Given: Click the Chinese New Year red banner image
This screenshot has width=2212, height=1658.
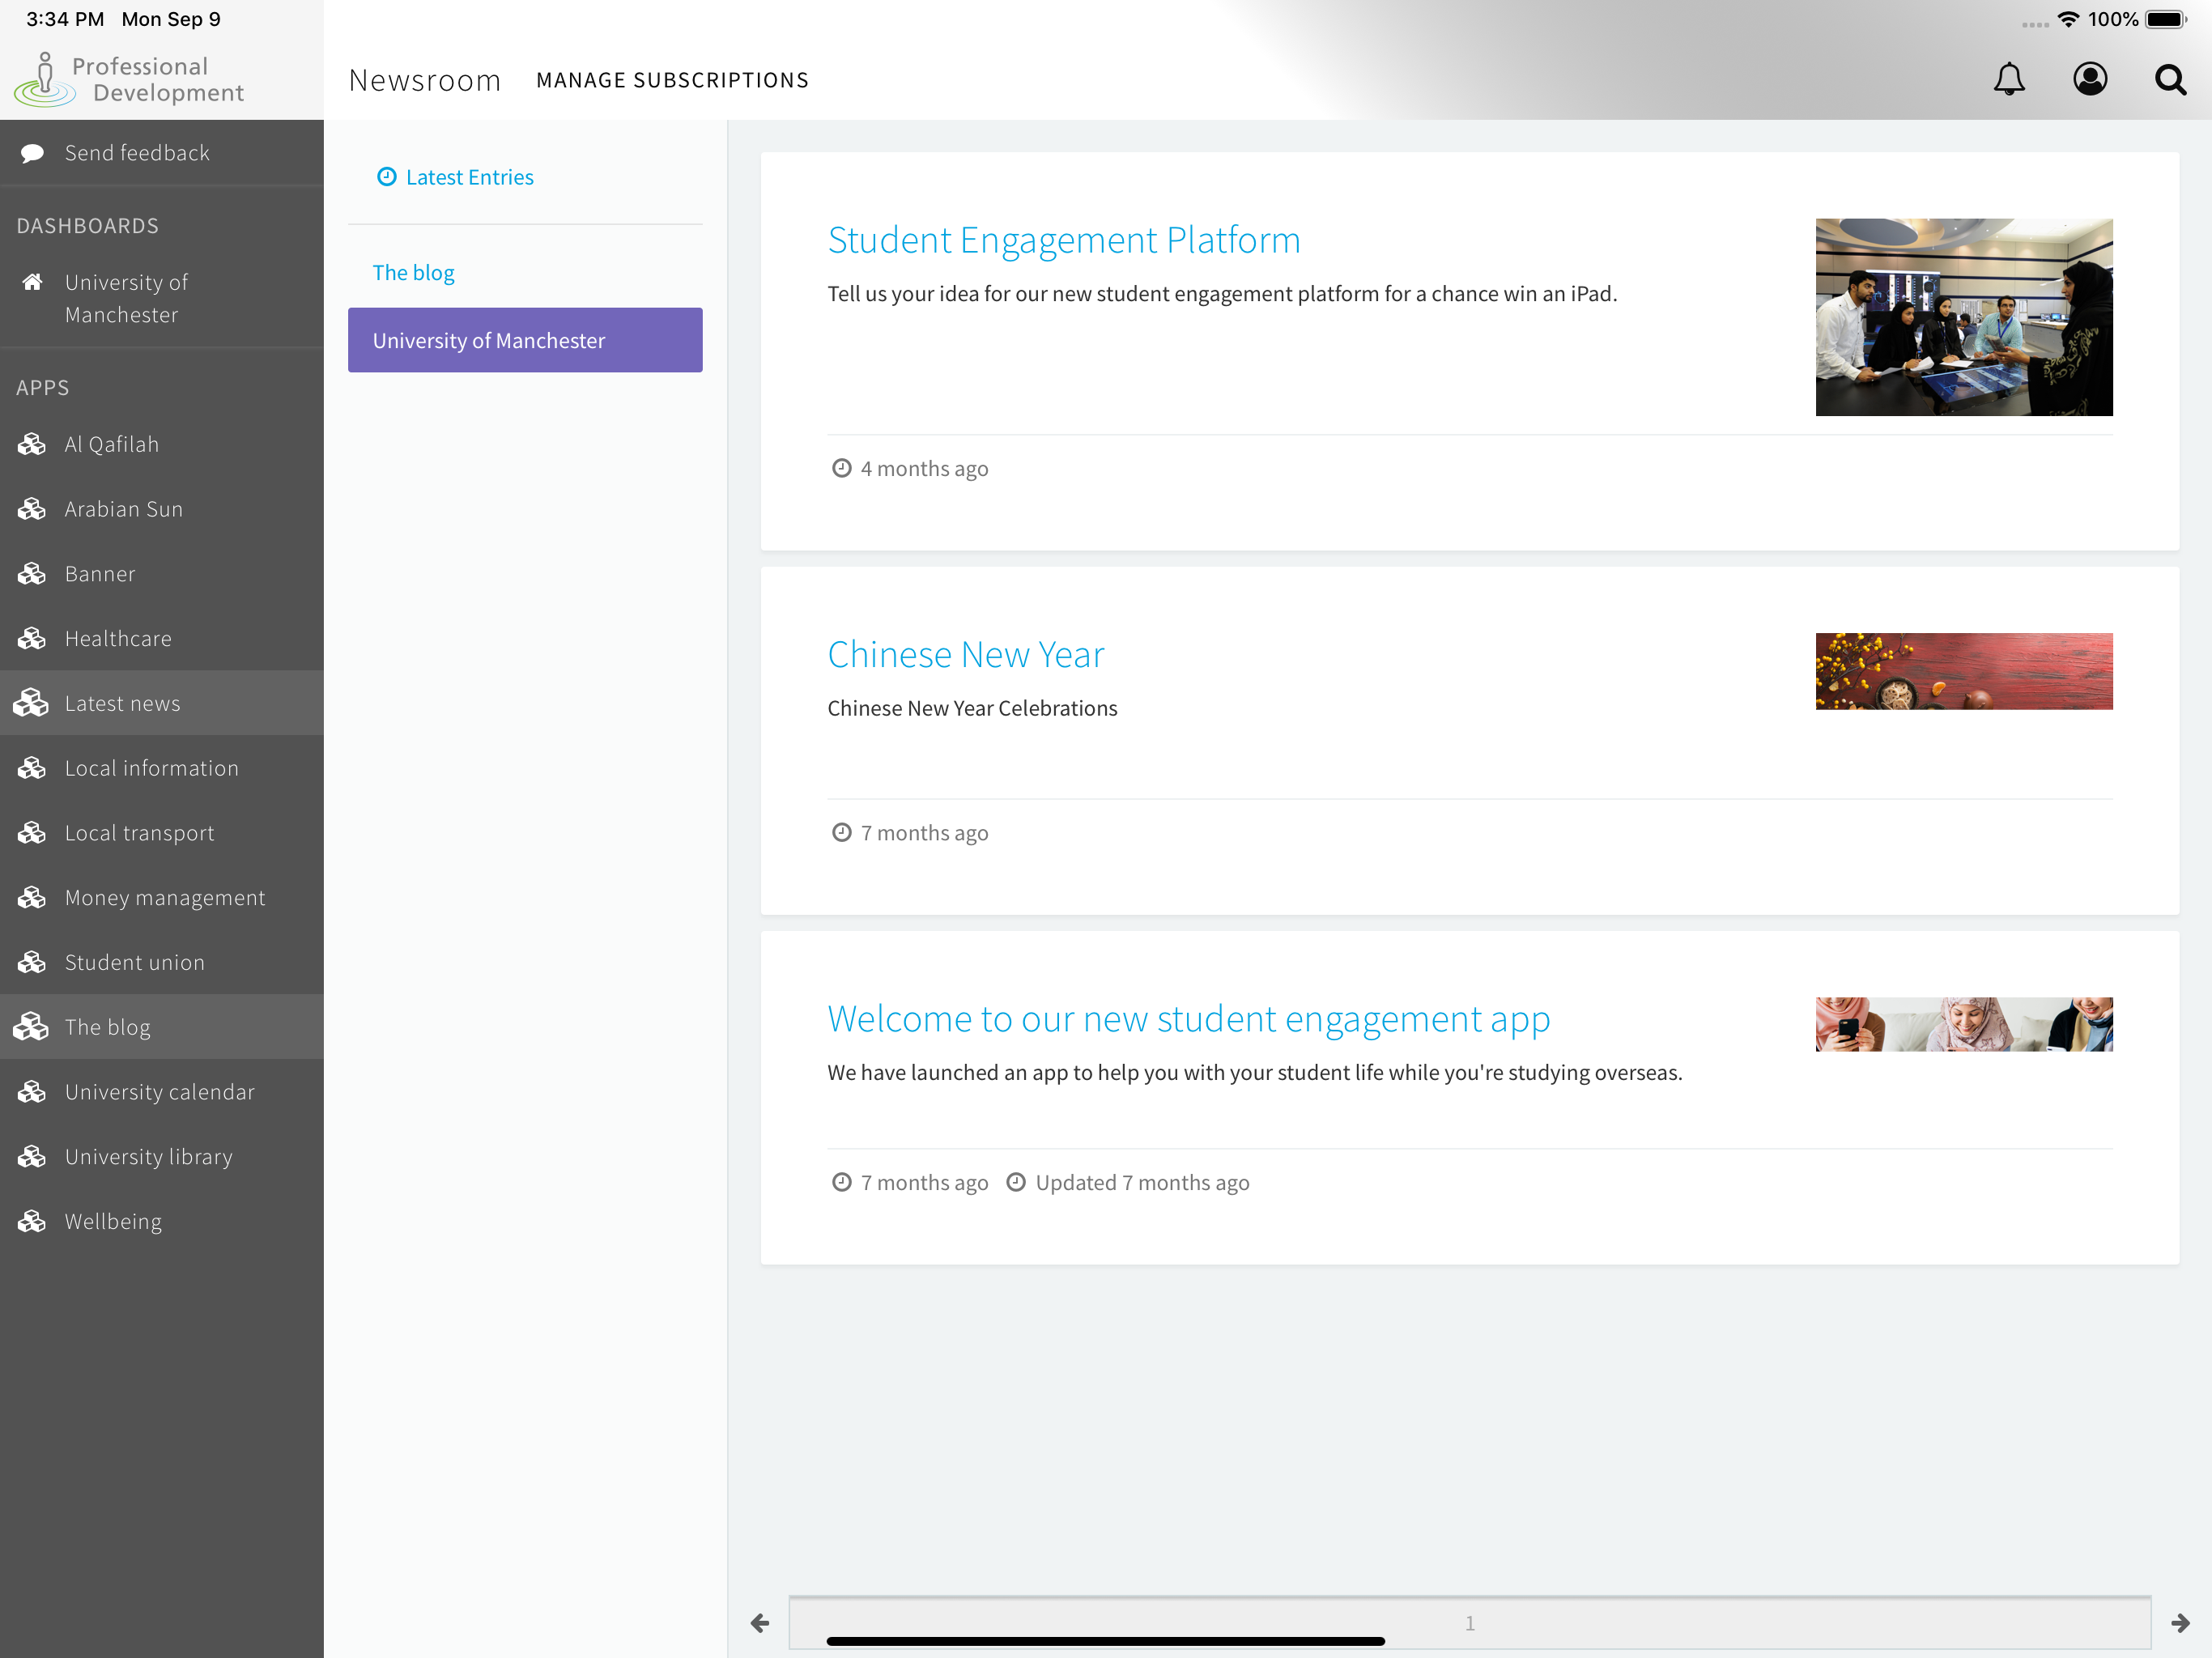Looking at the screenshot, I should click(x=1964, y=671).
